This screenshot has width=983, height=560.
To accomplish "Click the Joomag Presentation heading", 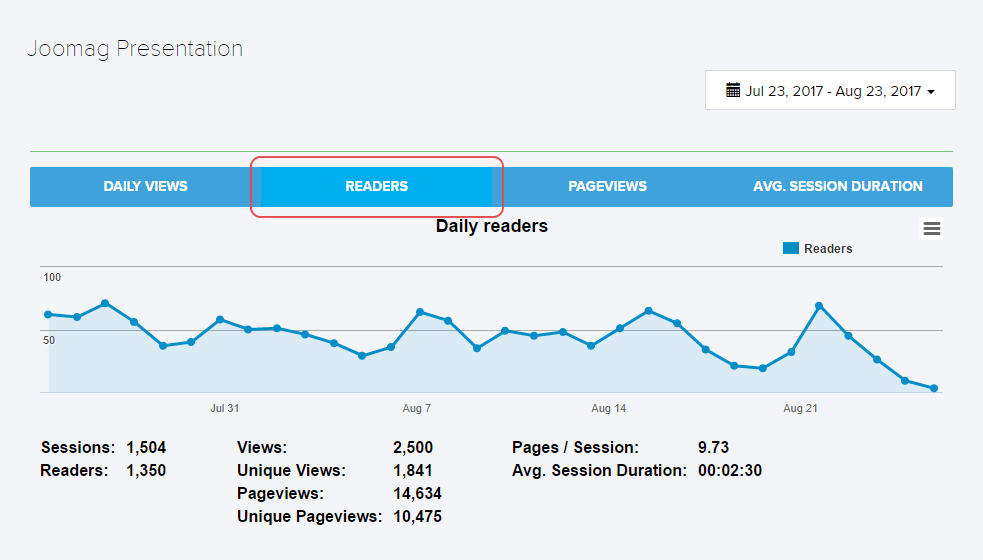I will [134, 48].
